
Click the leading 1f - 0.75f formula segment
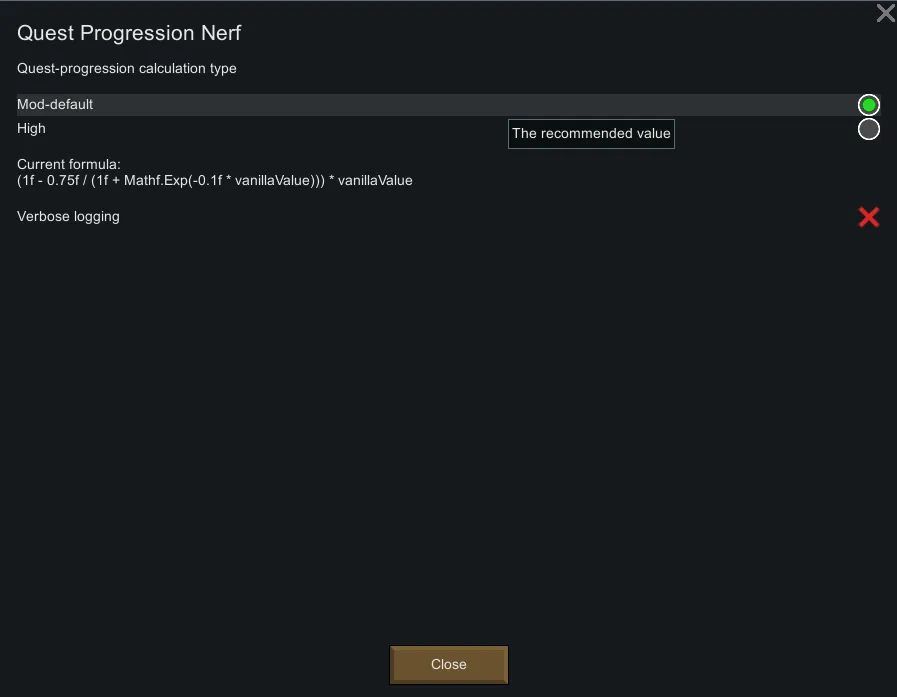tap(47, 181)
